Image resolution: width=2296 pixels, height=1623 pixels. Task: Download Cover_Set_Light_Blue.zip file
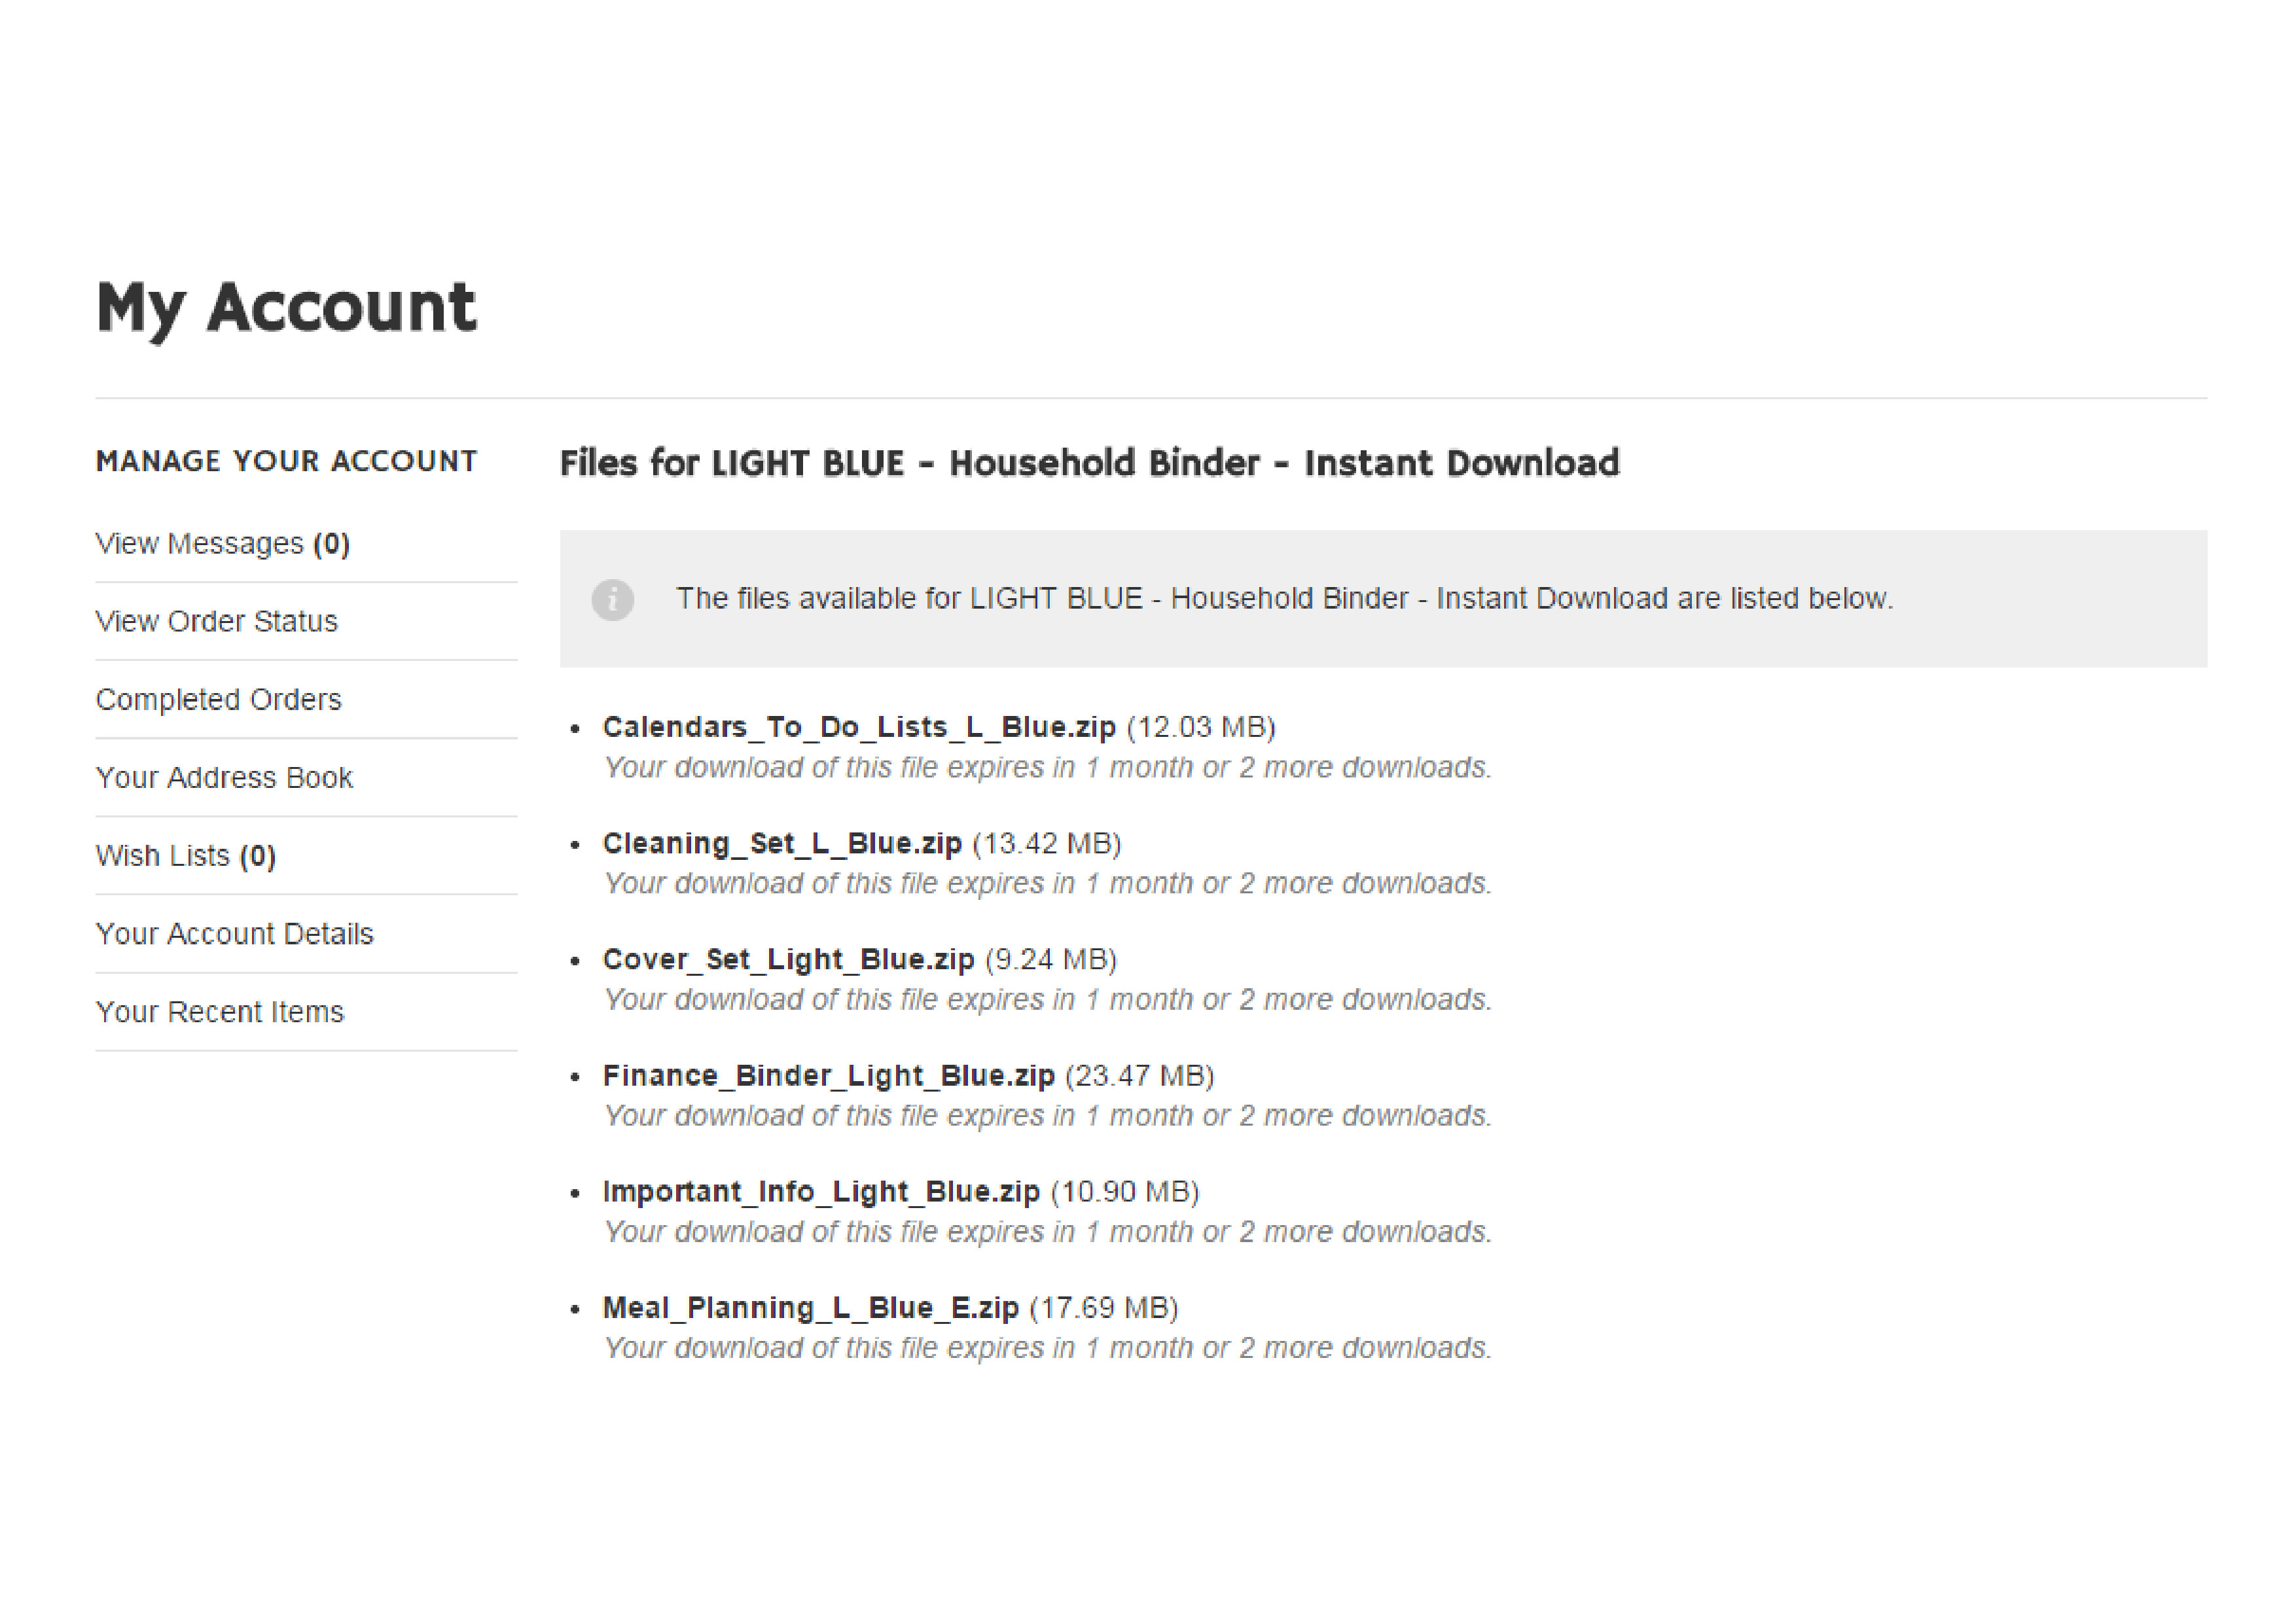click(788, 959)
